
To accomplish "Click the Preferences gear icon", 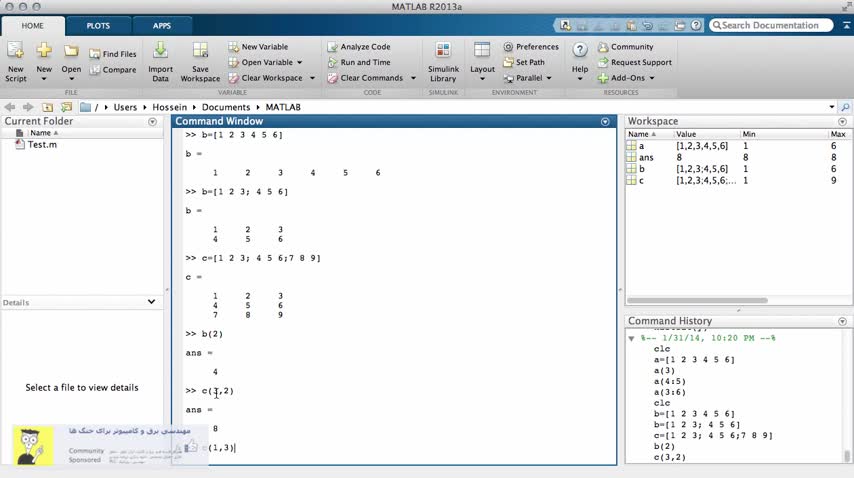I will pyautogui.click(x=508, y=47).
